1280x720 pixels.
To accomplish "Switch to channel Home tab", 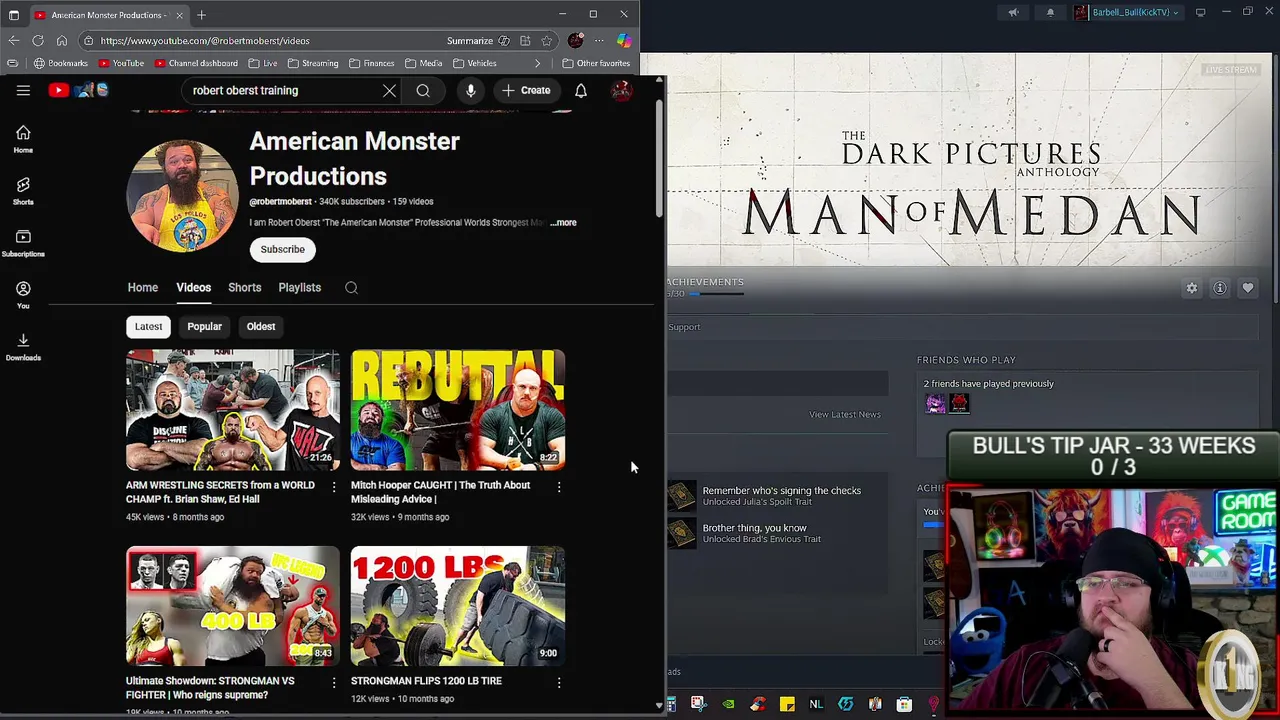I will (x=143, y=288).
